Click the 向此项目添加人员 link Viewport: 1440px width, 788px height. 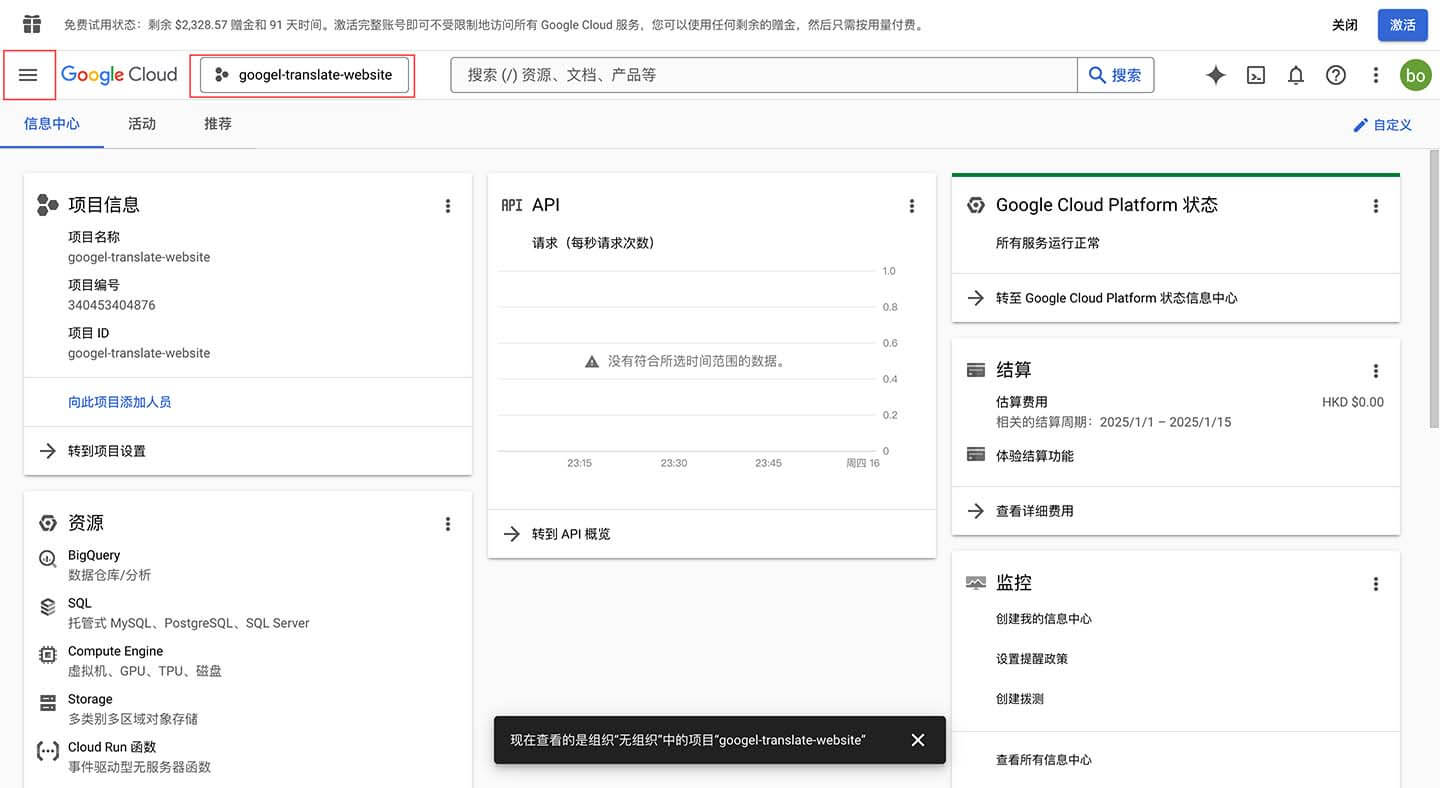[x=119, y=402]
